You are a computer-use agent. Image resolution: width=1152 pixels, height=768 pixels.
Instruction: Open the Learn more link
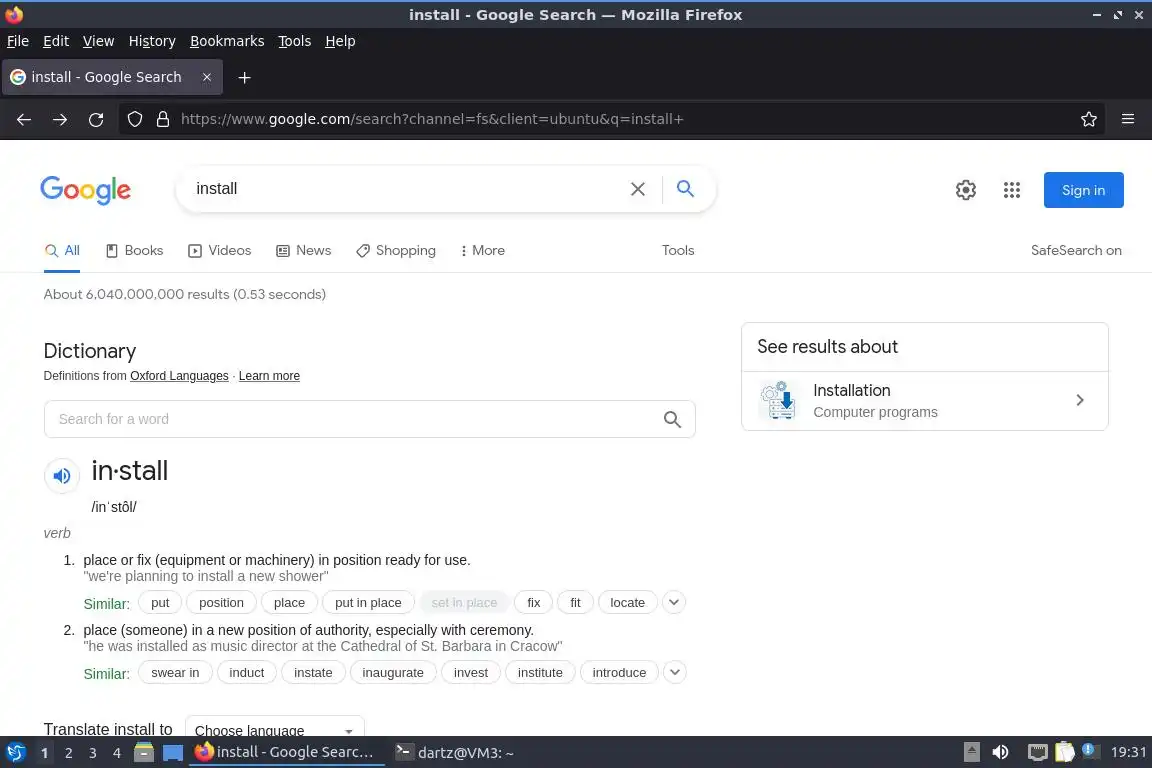[x=269, y=376]
